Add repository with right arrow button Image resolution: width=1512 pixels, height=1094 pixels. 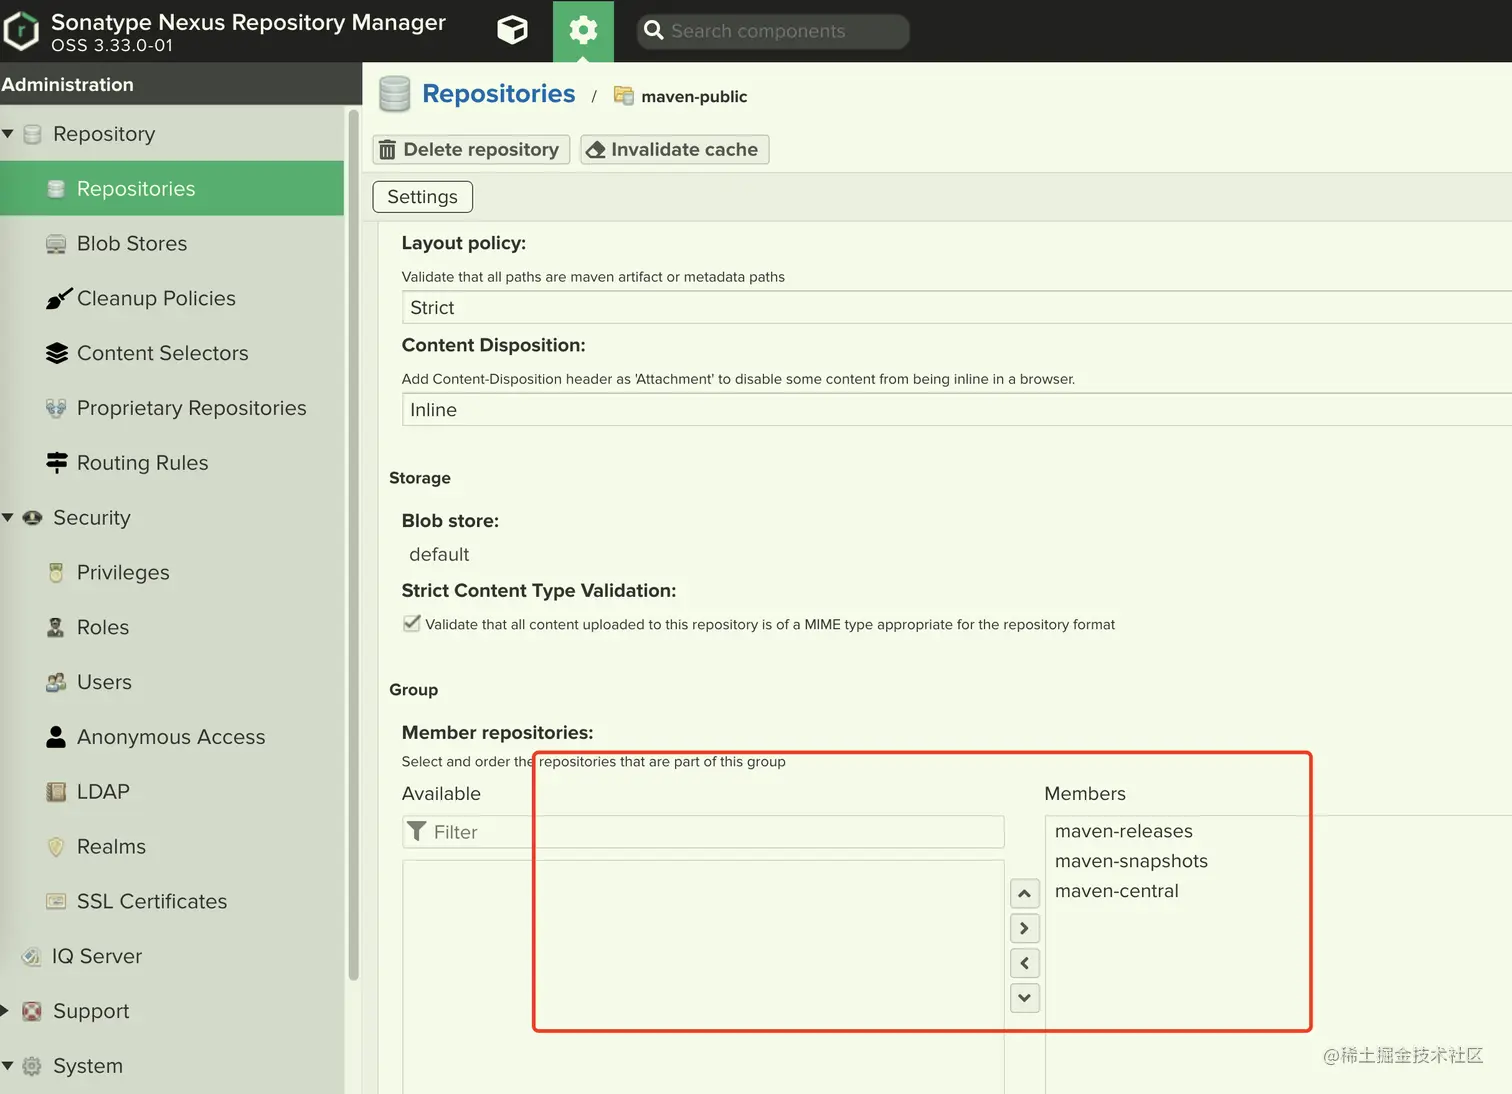[x=1025, y=928]
